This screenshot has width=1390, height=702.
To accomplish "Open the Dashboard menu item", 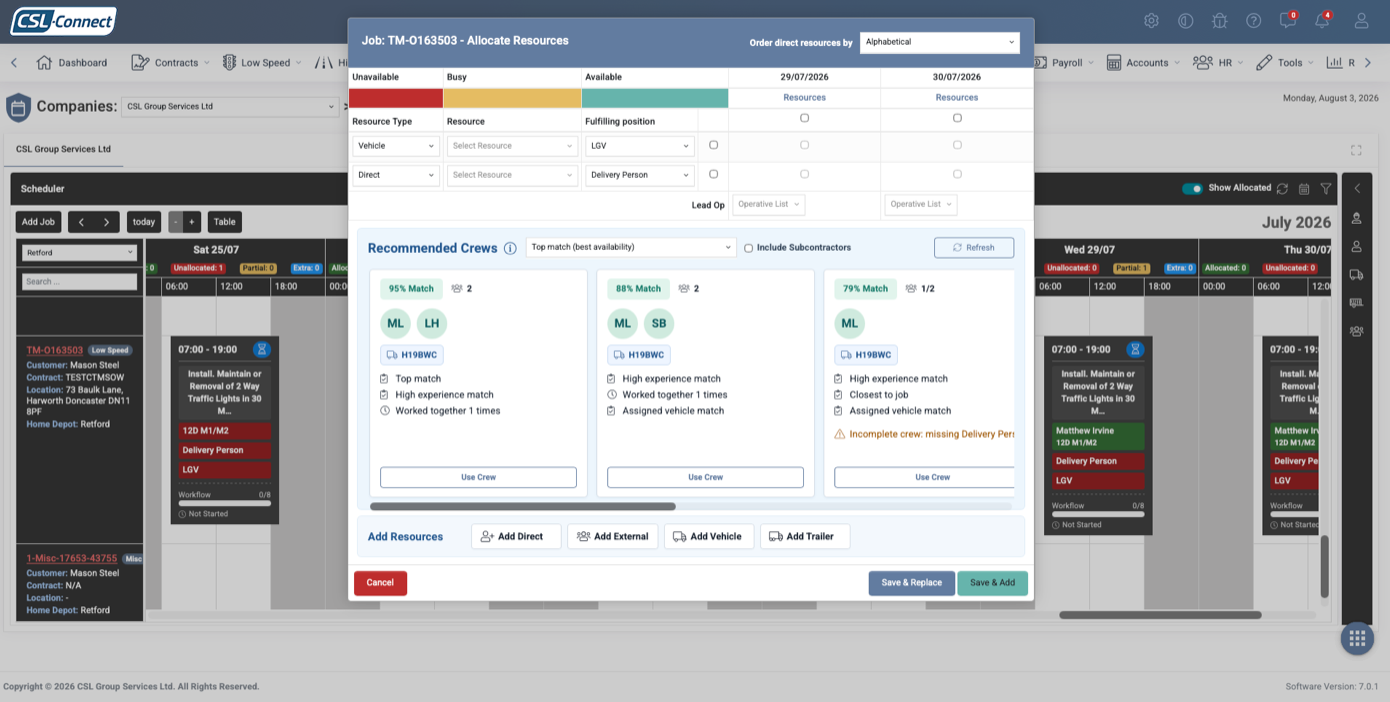I will click(x=72, y=62).
